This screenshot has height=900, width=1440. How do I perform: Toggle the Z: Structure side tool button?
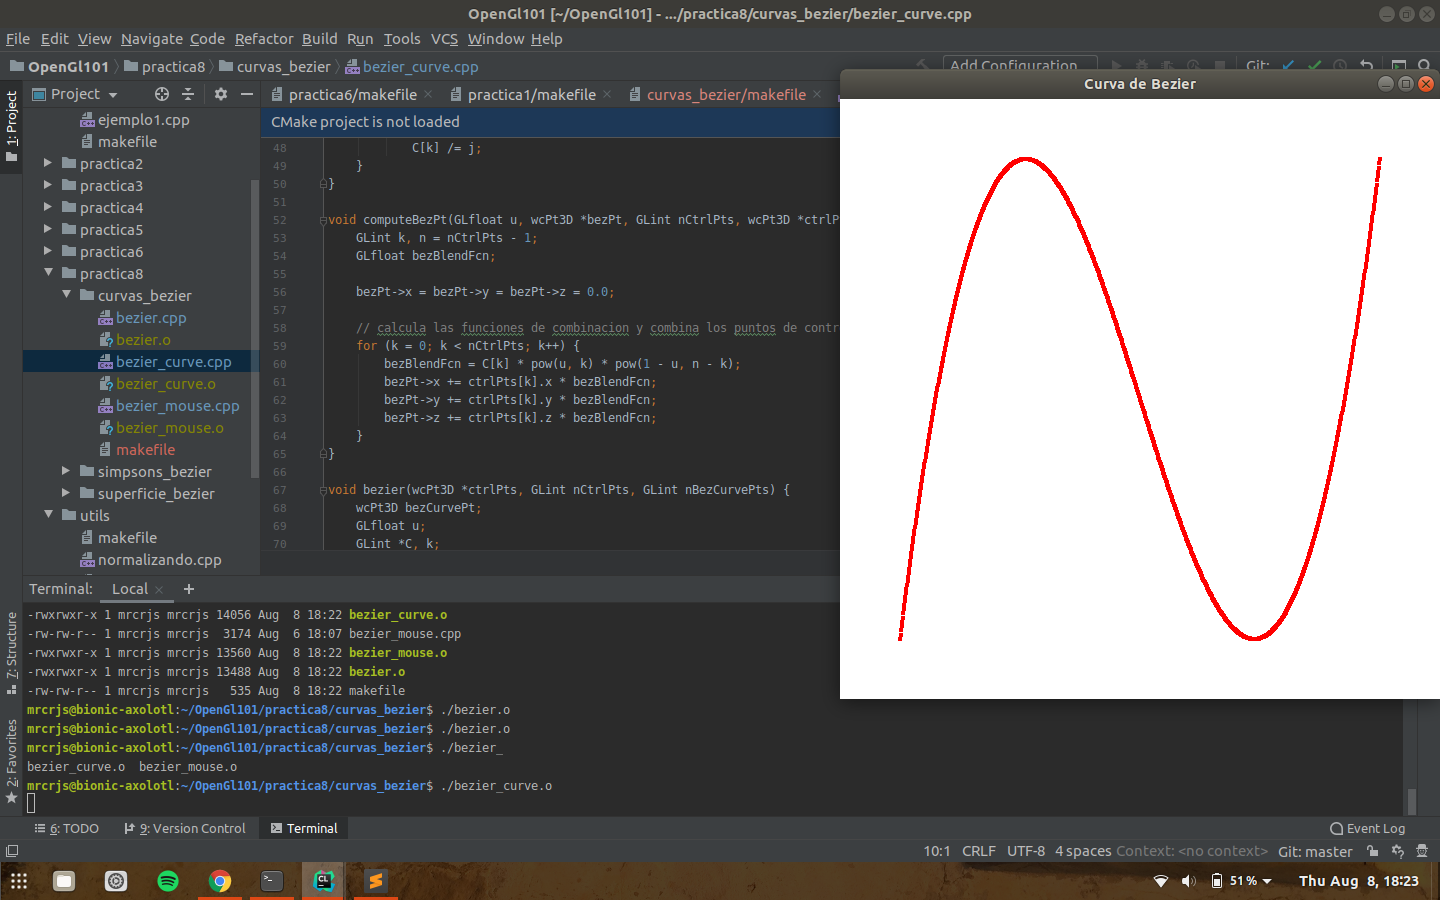pos(11,653)
